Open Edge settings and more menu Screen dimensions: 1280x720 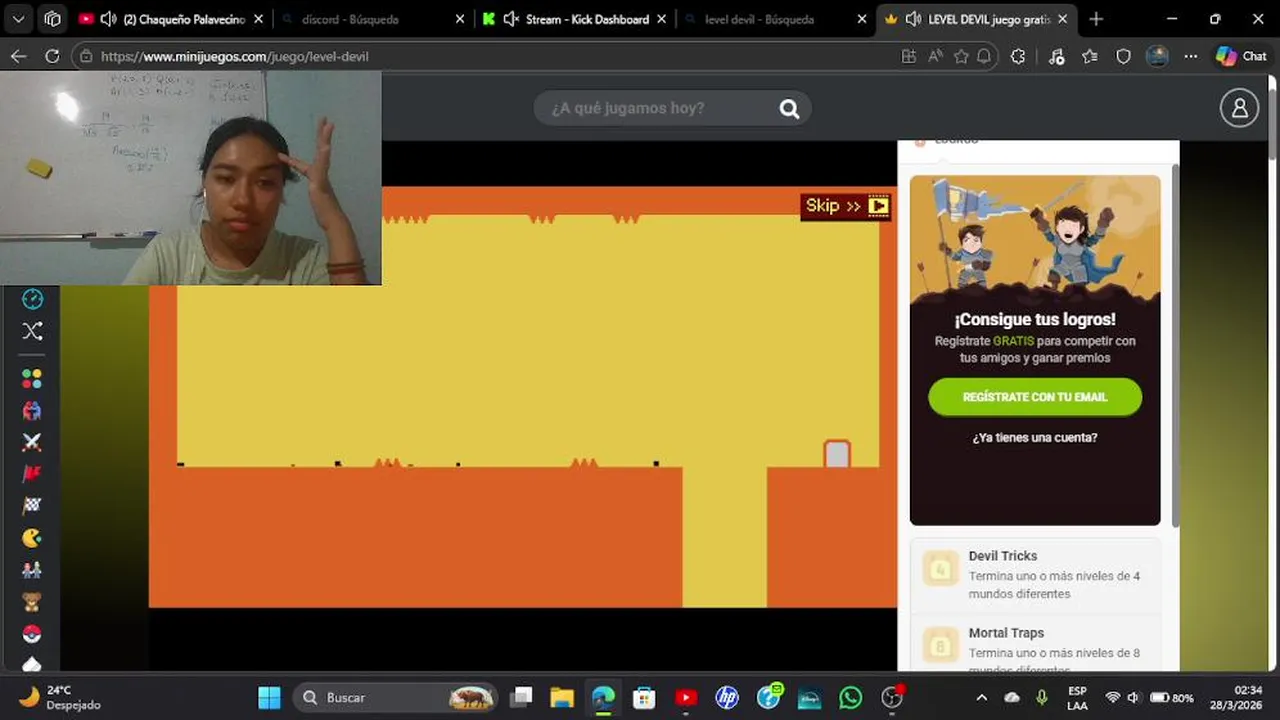click(1190, 57)
